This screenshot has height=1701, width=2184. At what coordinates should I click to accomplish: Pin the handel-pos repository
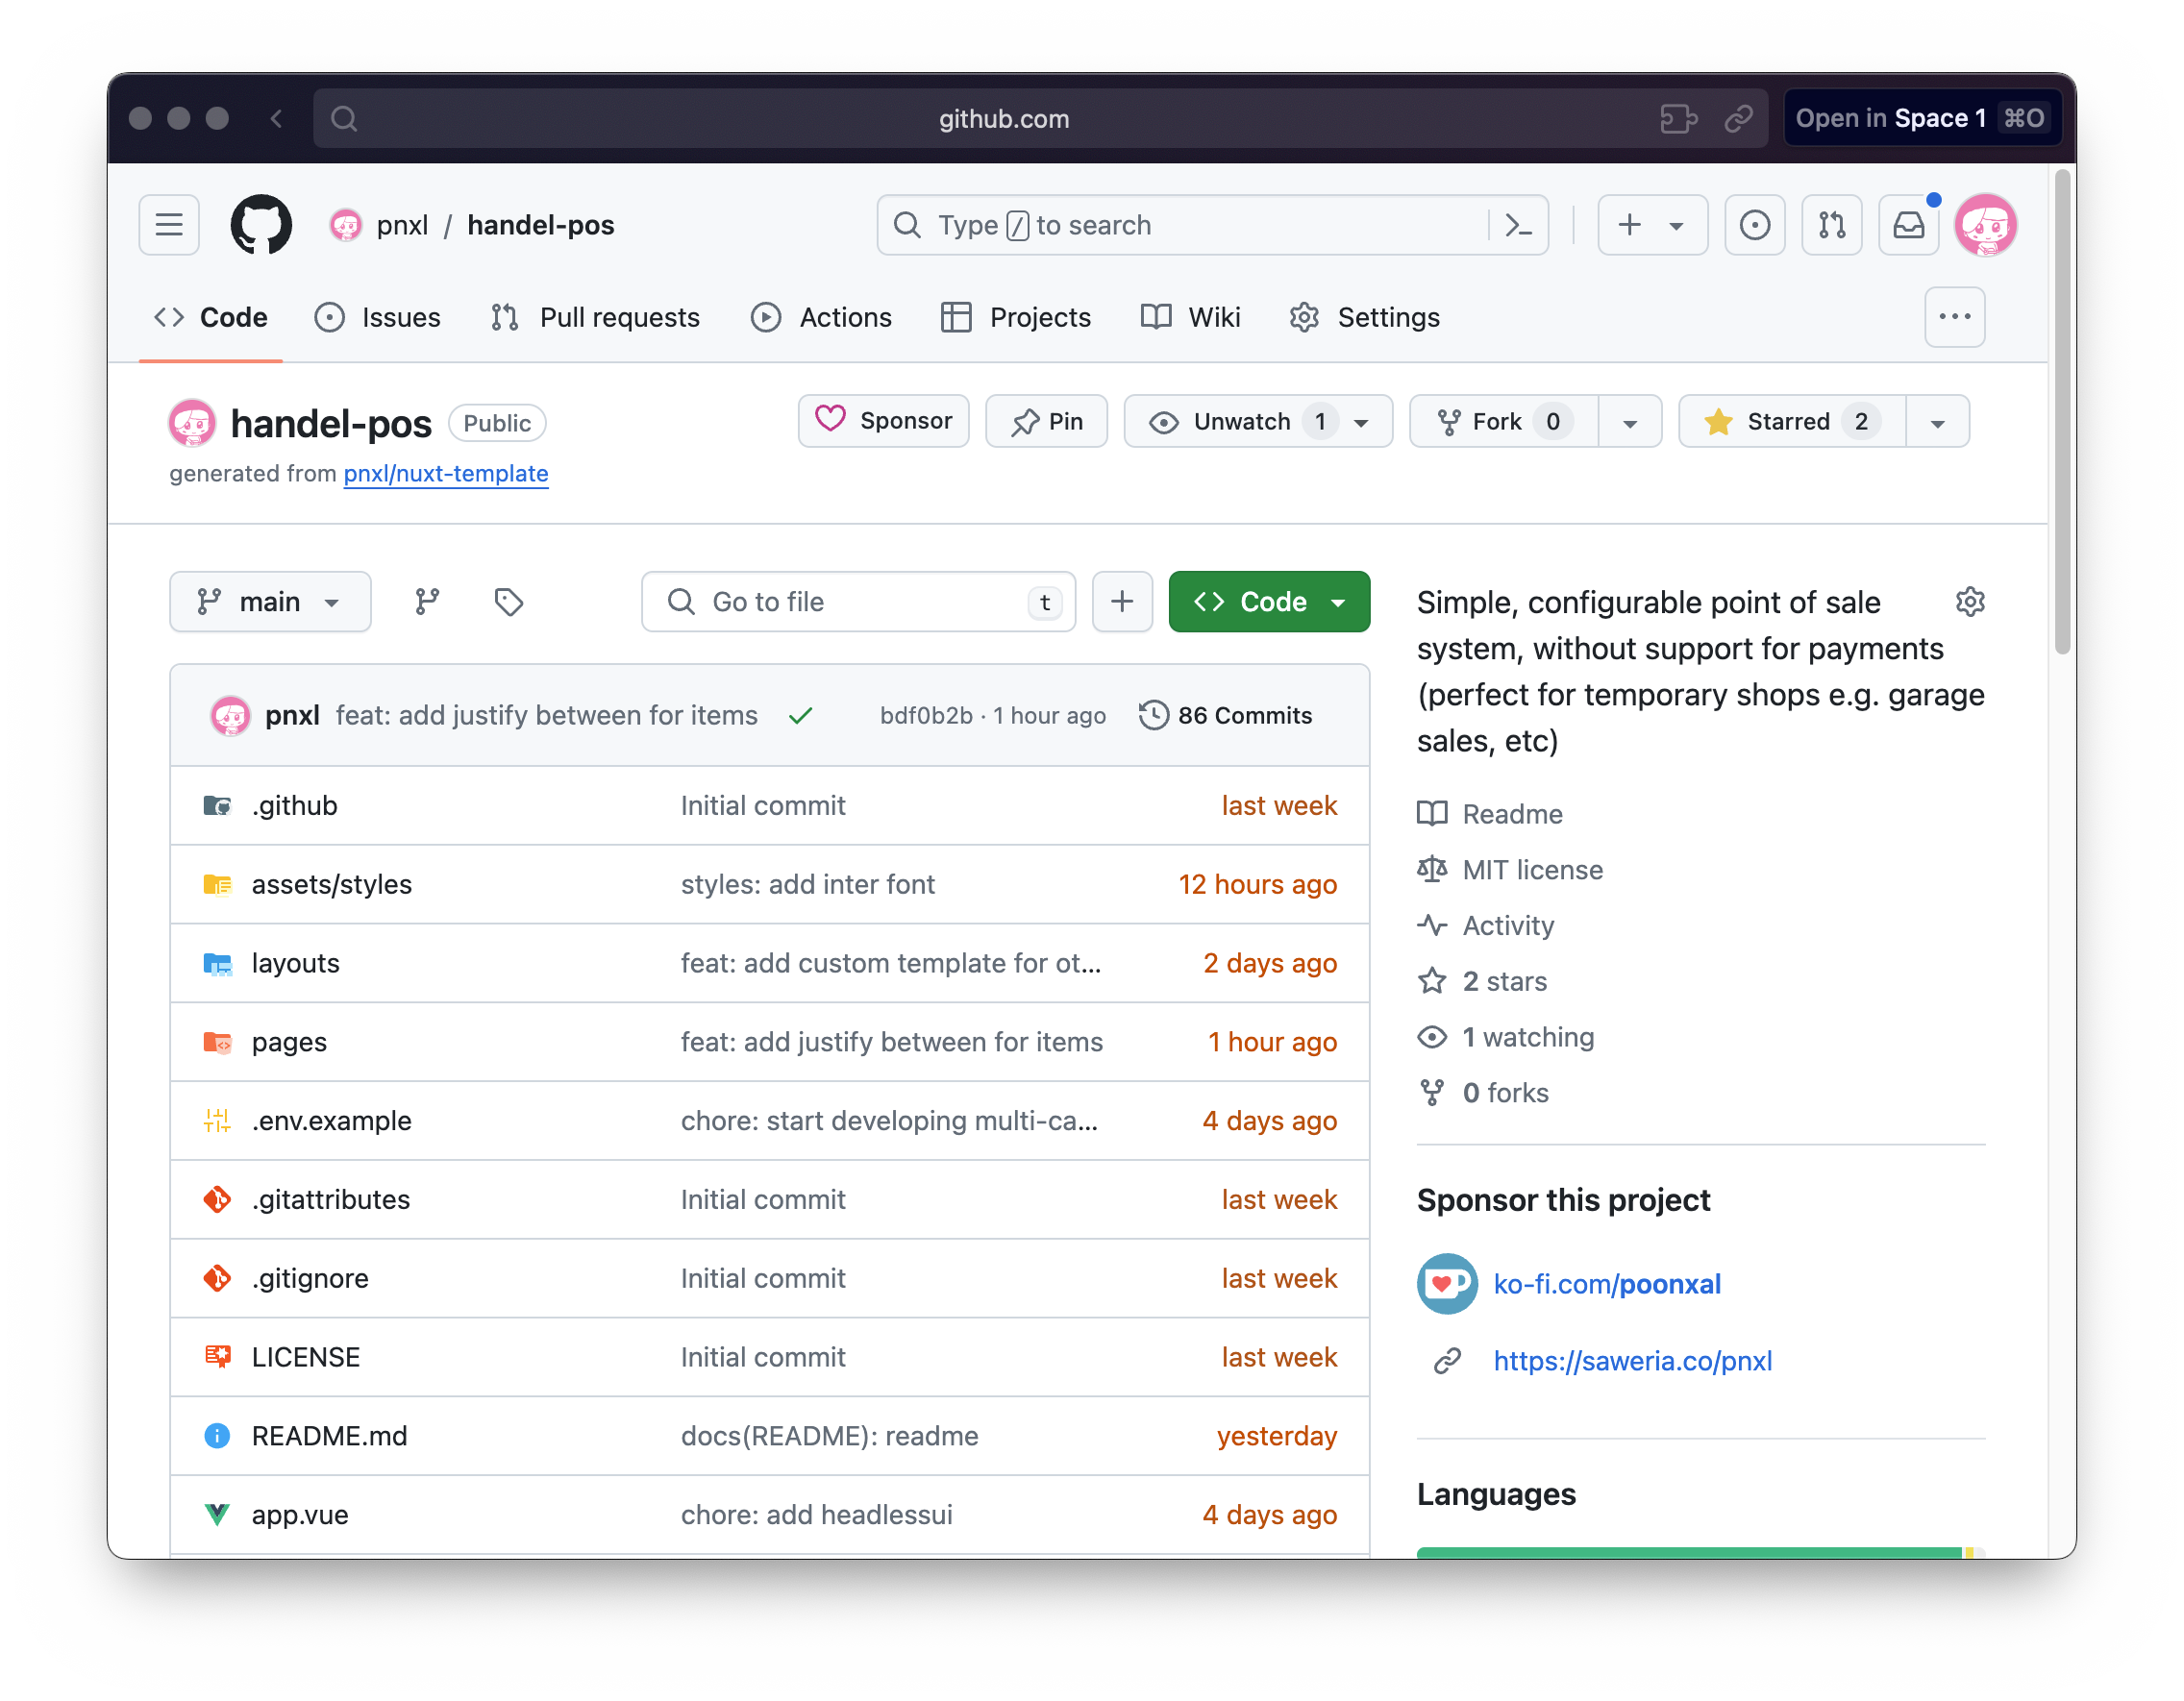pos(1046,421)
